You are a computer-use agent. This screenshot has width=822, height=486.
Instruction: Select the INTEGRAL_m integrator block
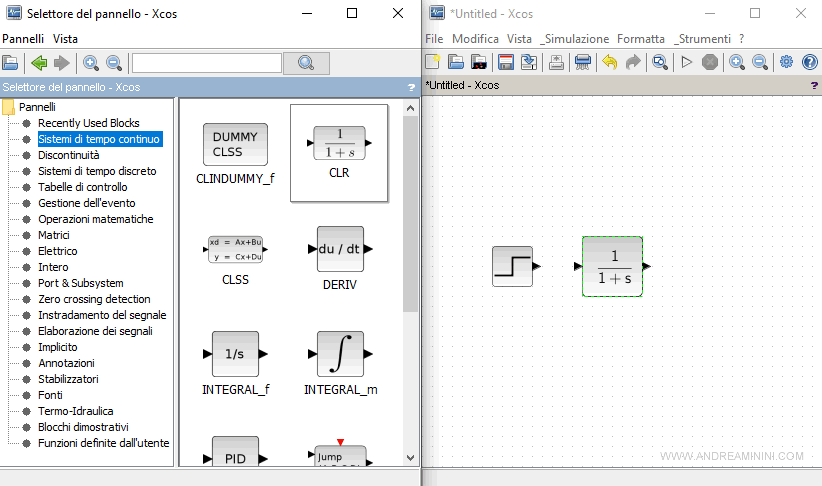point(340,363)
